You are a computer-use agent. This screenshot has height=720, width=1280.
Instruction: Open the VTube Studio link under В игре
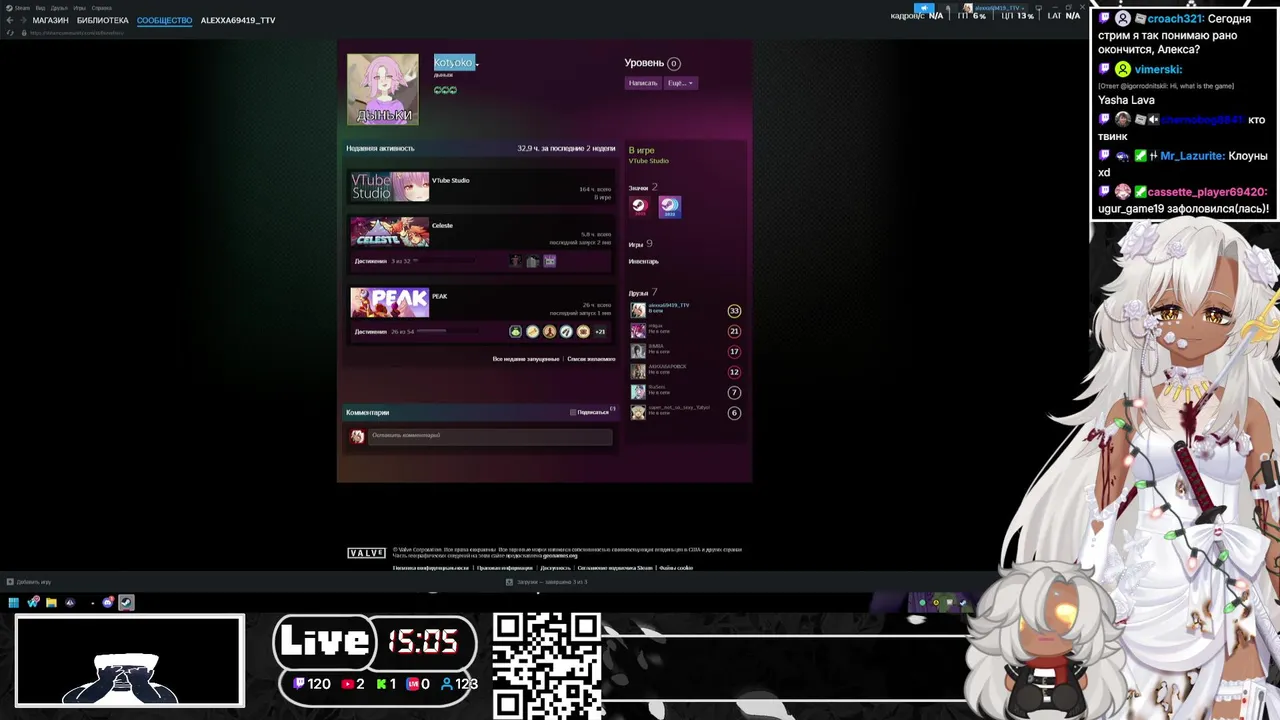point(648,161)
